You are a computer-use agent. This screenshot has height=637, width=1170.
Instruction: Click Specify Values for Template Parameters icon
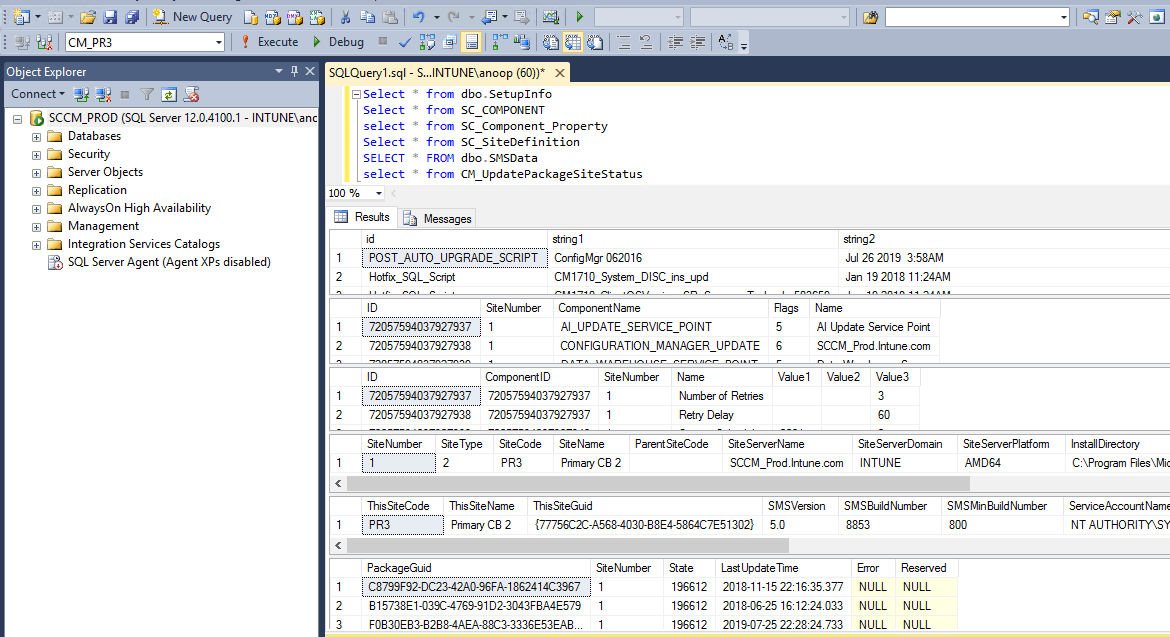pyautogui.click(x=725, y=43)
